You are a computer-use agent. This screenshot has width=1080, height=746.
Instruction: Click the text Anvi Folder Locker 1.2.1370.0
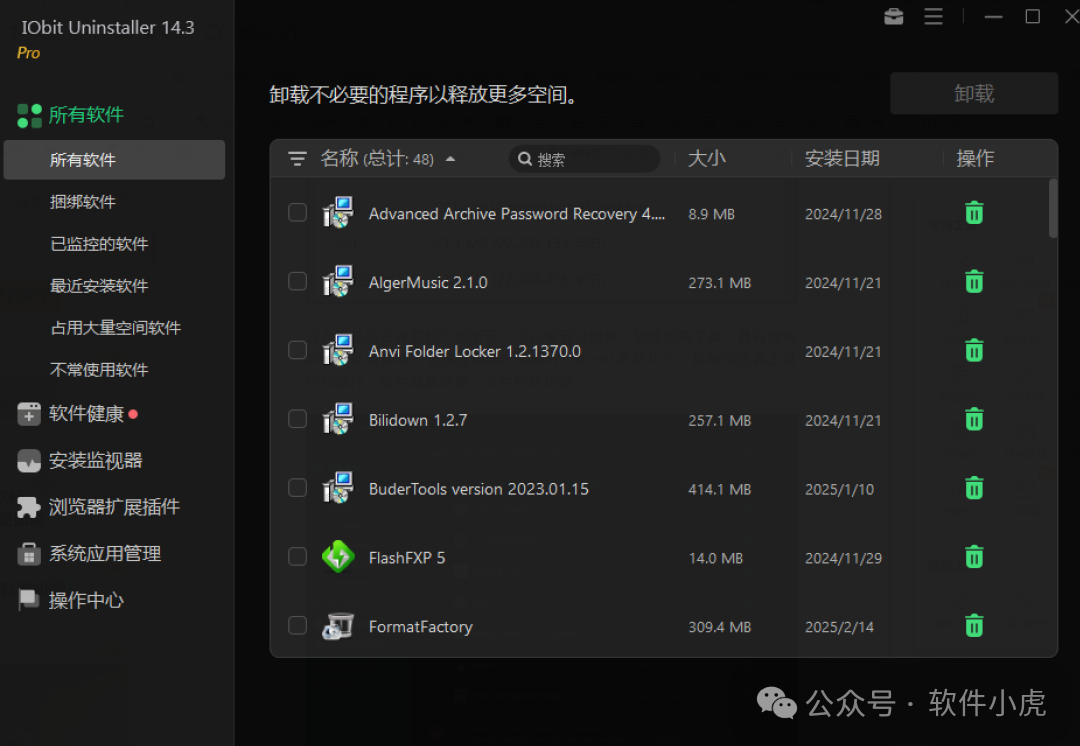(475, 351)
